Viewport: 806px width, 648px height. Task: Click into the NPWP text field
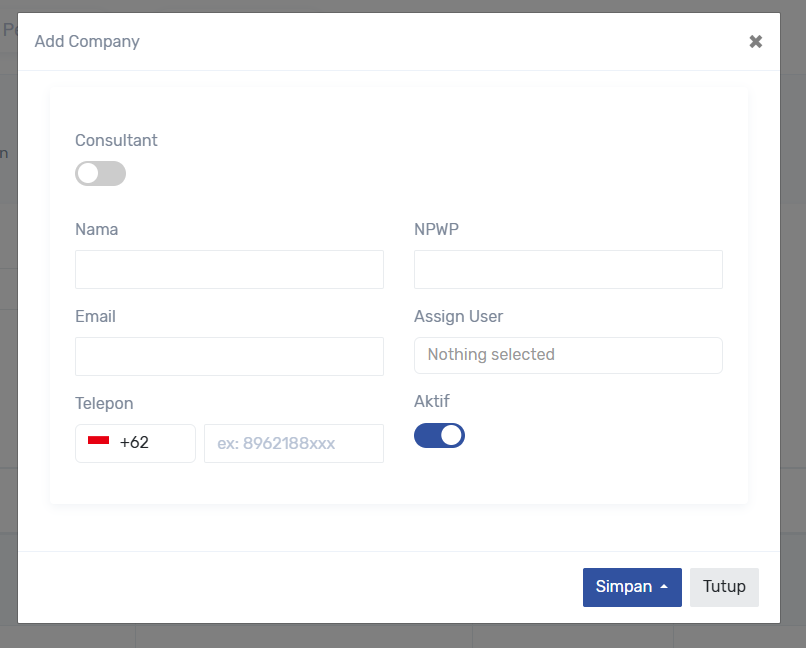pyautogui.click(x=567, y=270)
